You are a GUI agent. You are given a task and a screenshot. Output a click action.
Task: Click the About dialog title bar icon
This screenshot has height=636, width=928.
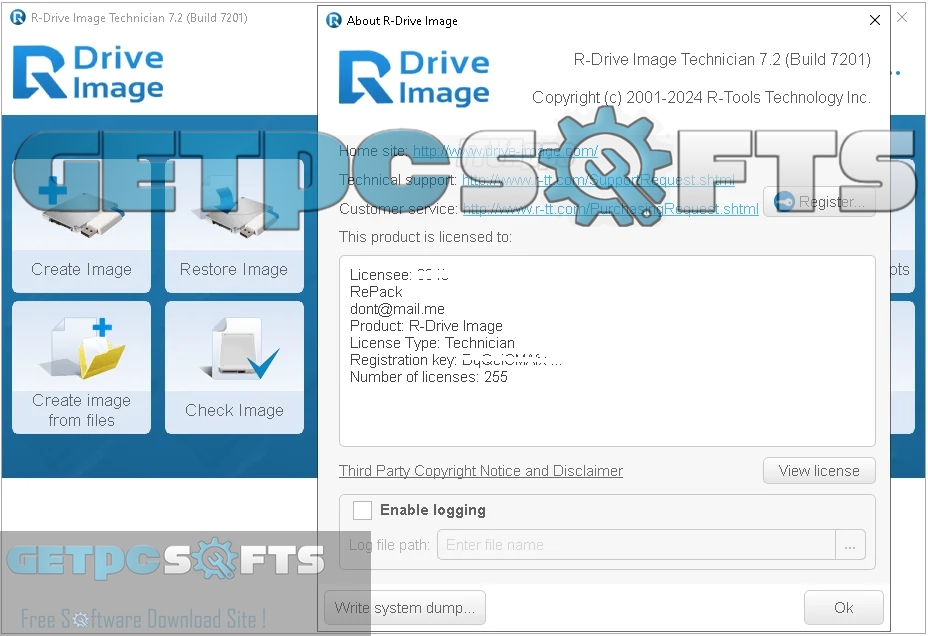(x=334, y=21)
